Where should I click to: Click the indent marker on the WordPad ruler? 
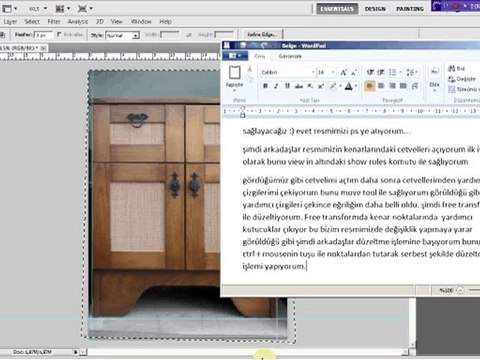243,112
